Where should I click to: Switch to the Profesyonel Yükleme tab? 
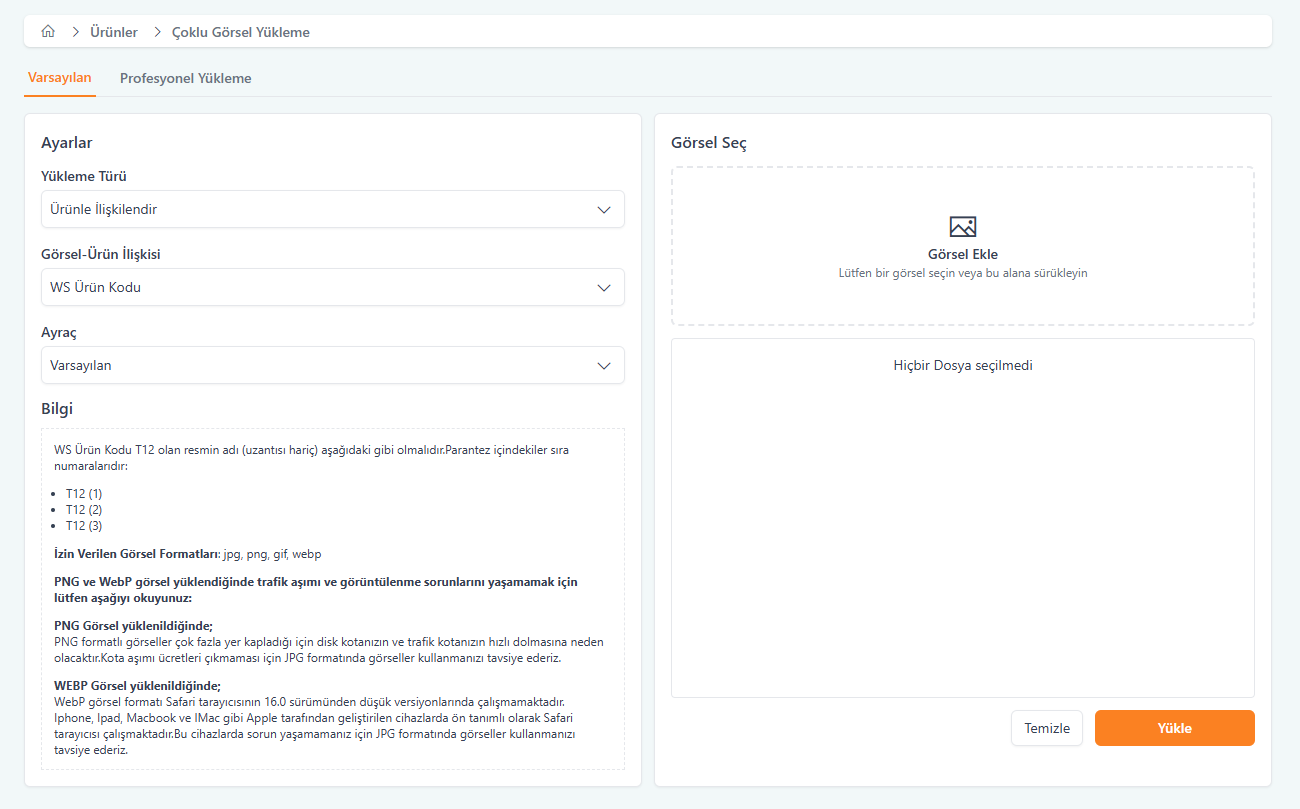(185, 78)
